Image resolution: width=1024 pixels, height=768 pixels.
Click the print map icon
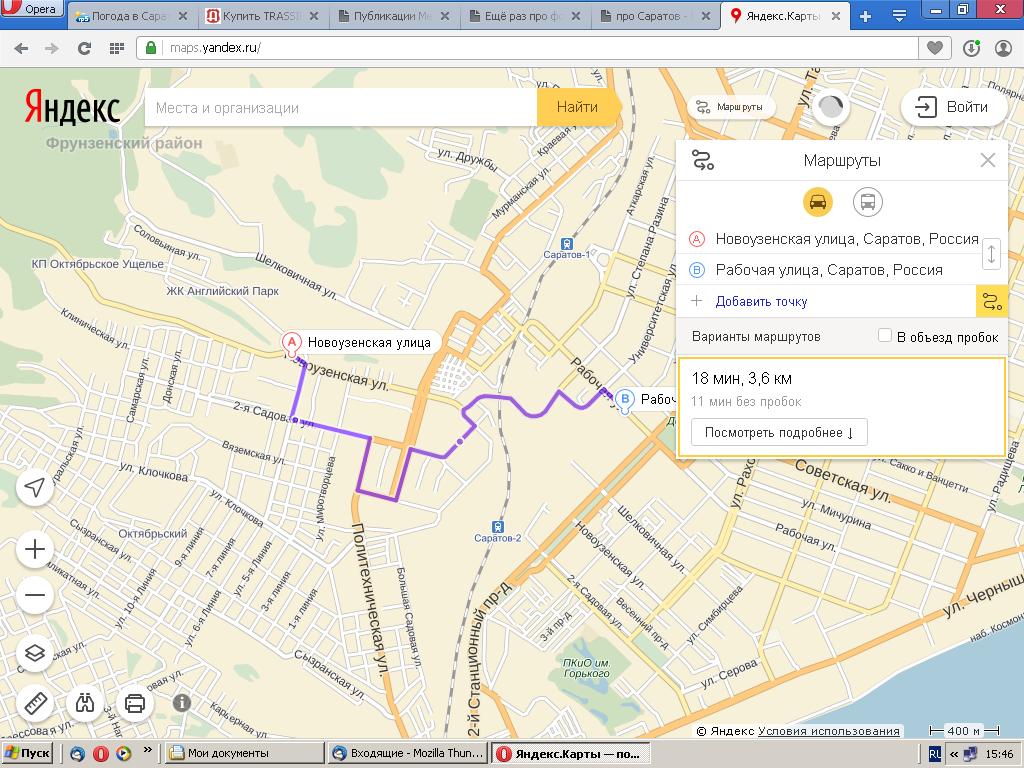tap(135, 703)
